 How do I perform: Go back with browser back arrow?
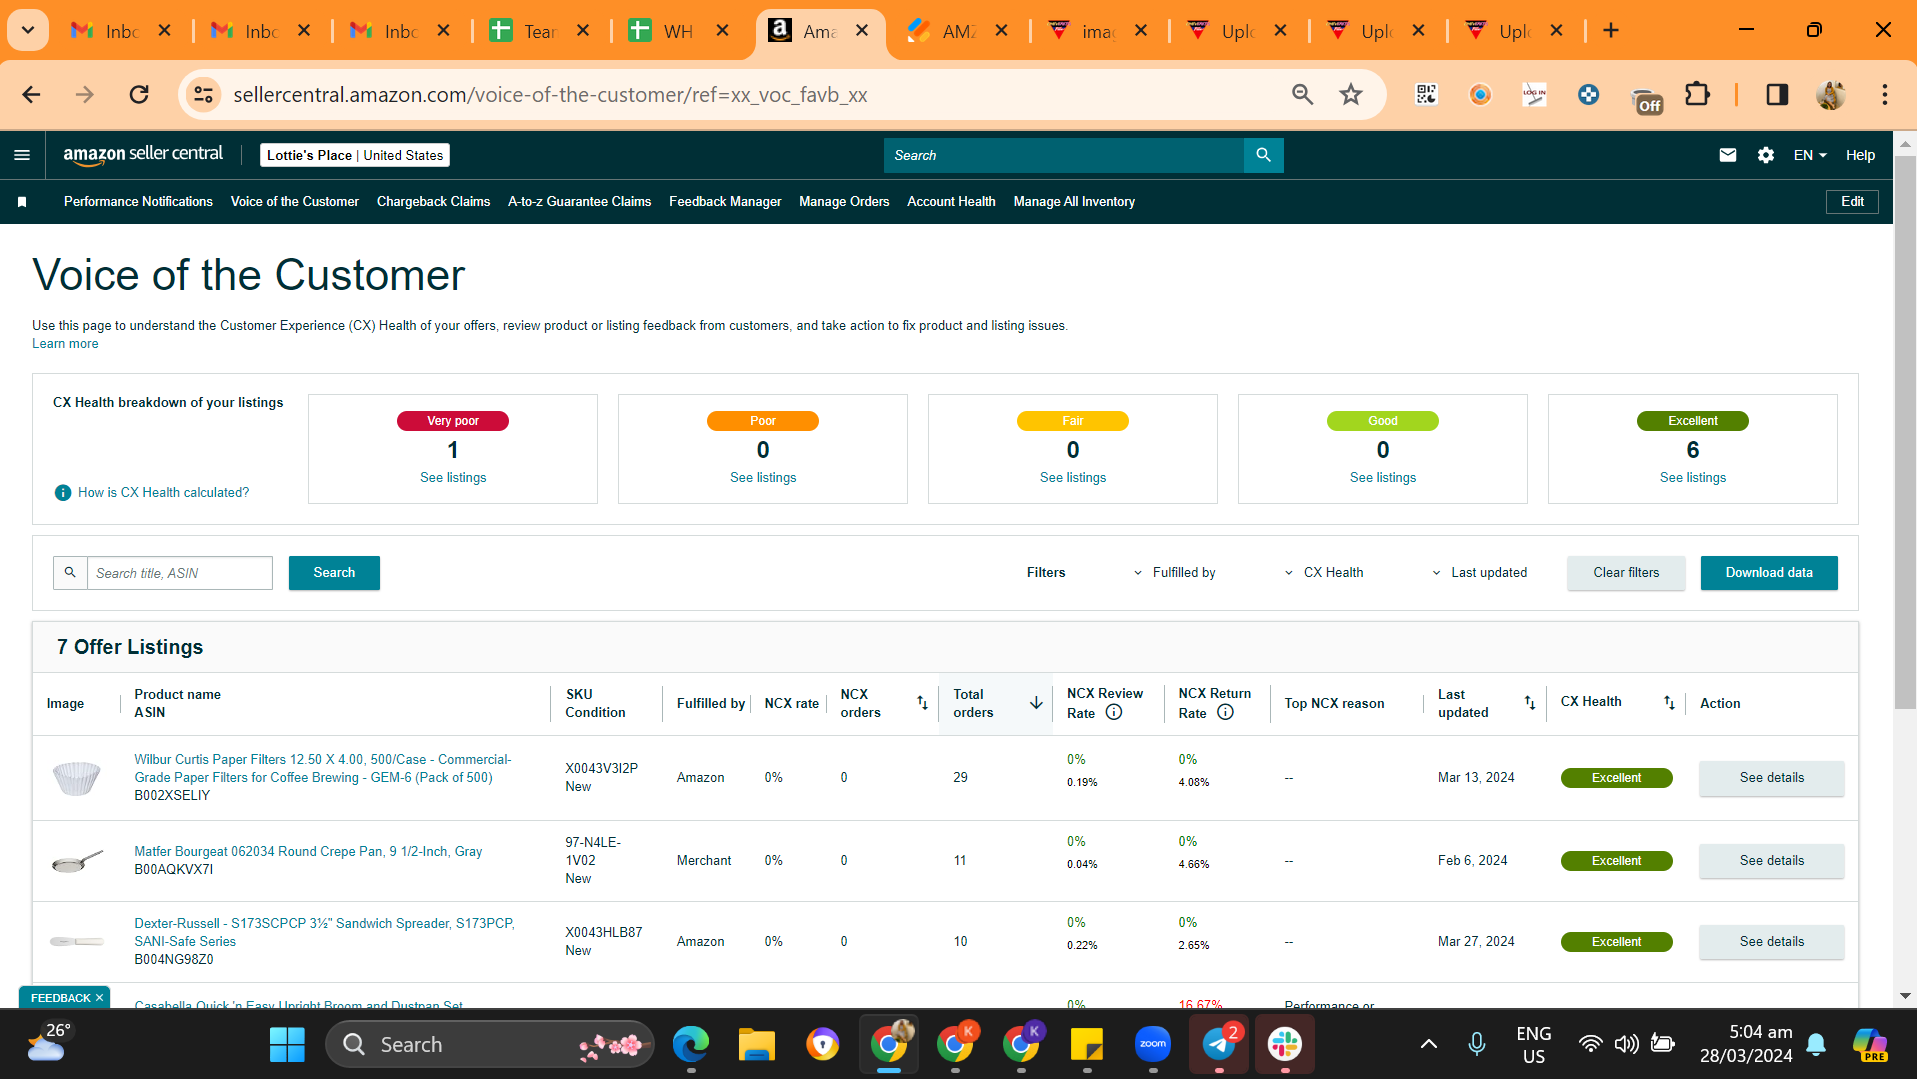(x=31, y=95)
